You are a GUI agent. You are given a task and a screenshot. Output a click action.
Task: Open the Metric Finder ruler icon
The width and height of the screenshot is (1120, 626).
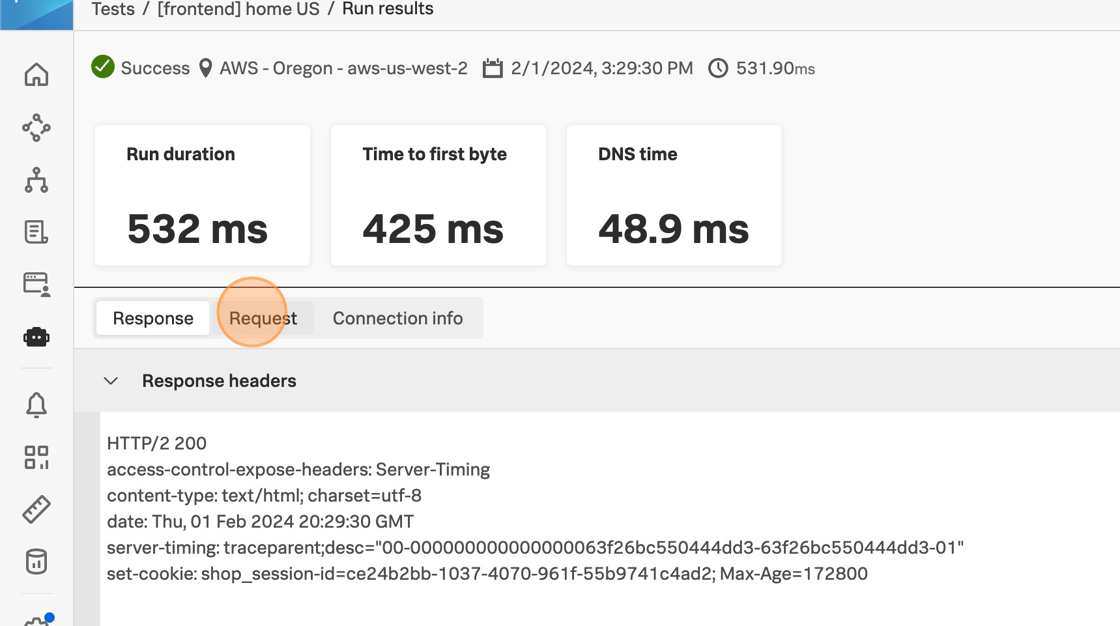point(36,509)
